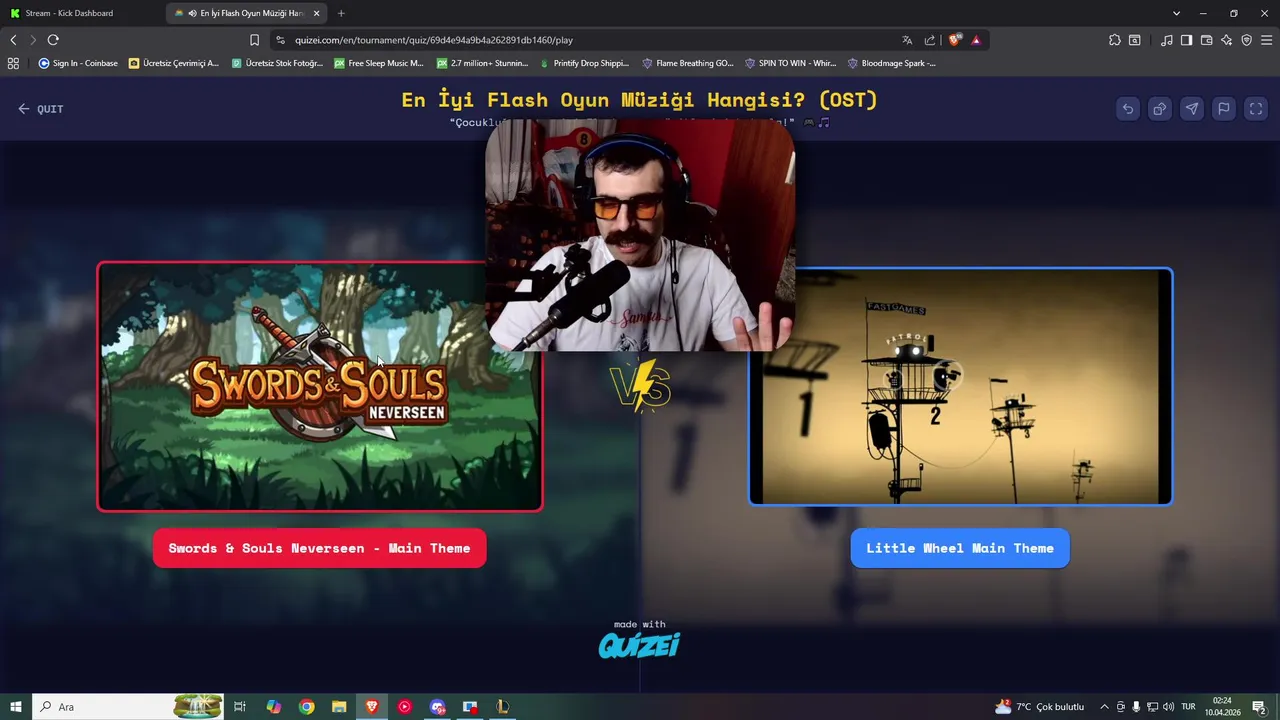Open Ücretsiz Stok Fotoğr... bookmark

(x=277, y=63)
